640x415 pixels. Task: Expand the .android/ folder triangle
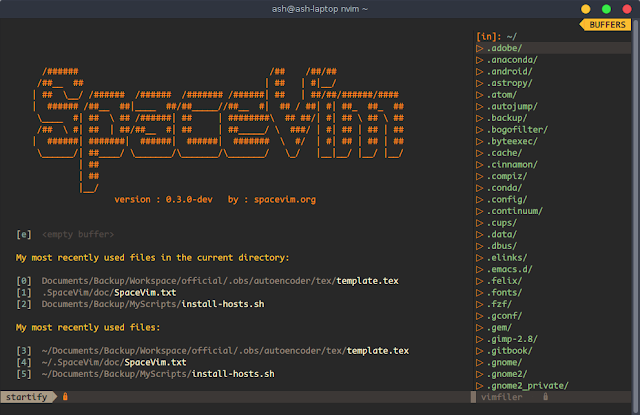pos(480,71)
